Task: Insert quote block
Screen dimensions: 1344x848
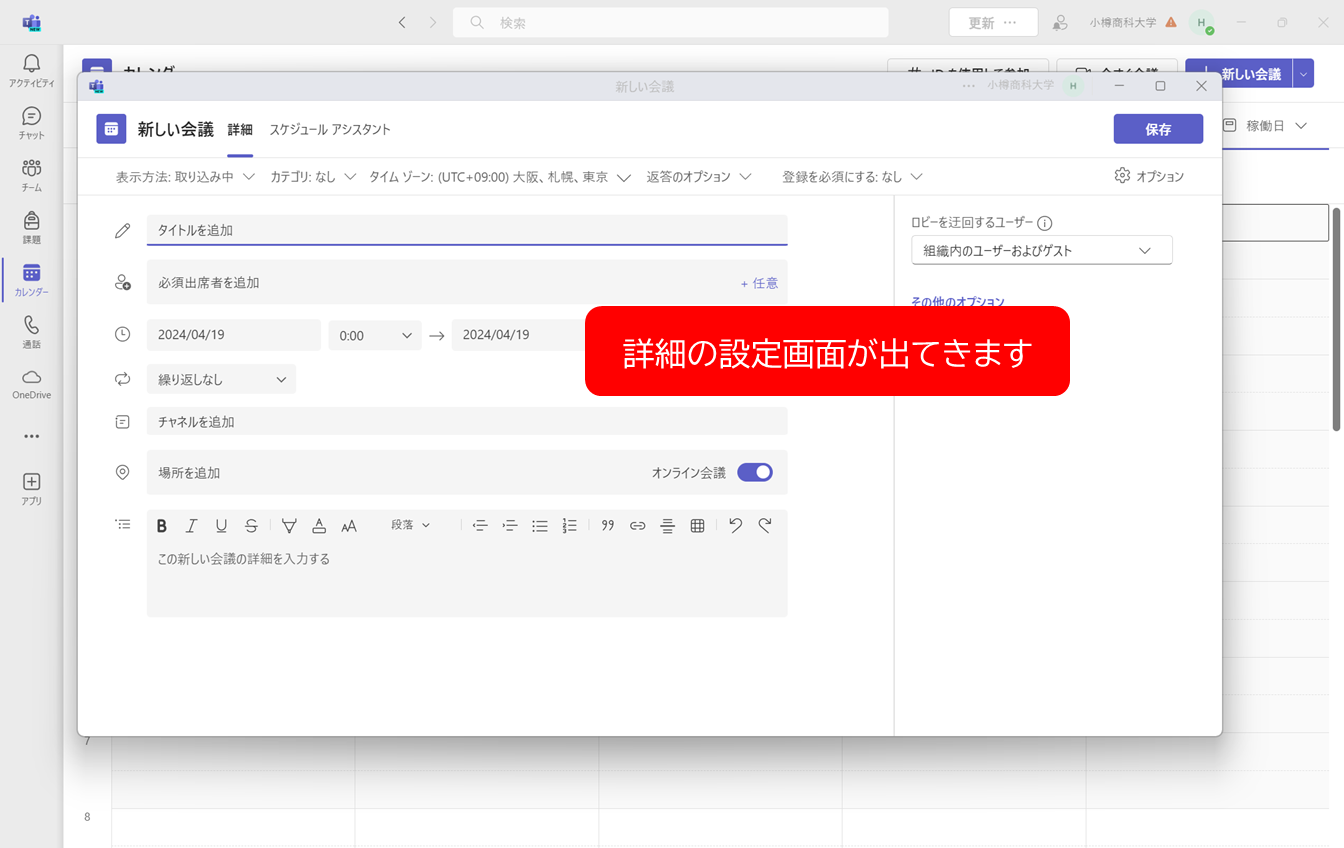Action: (x=607, y=526)
